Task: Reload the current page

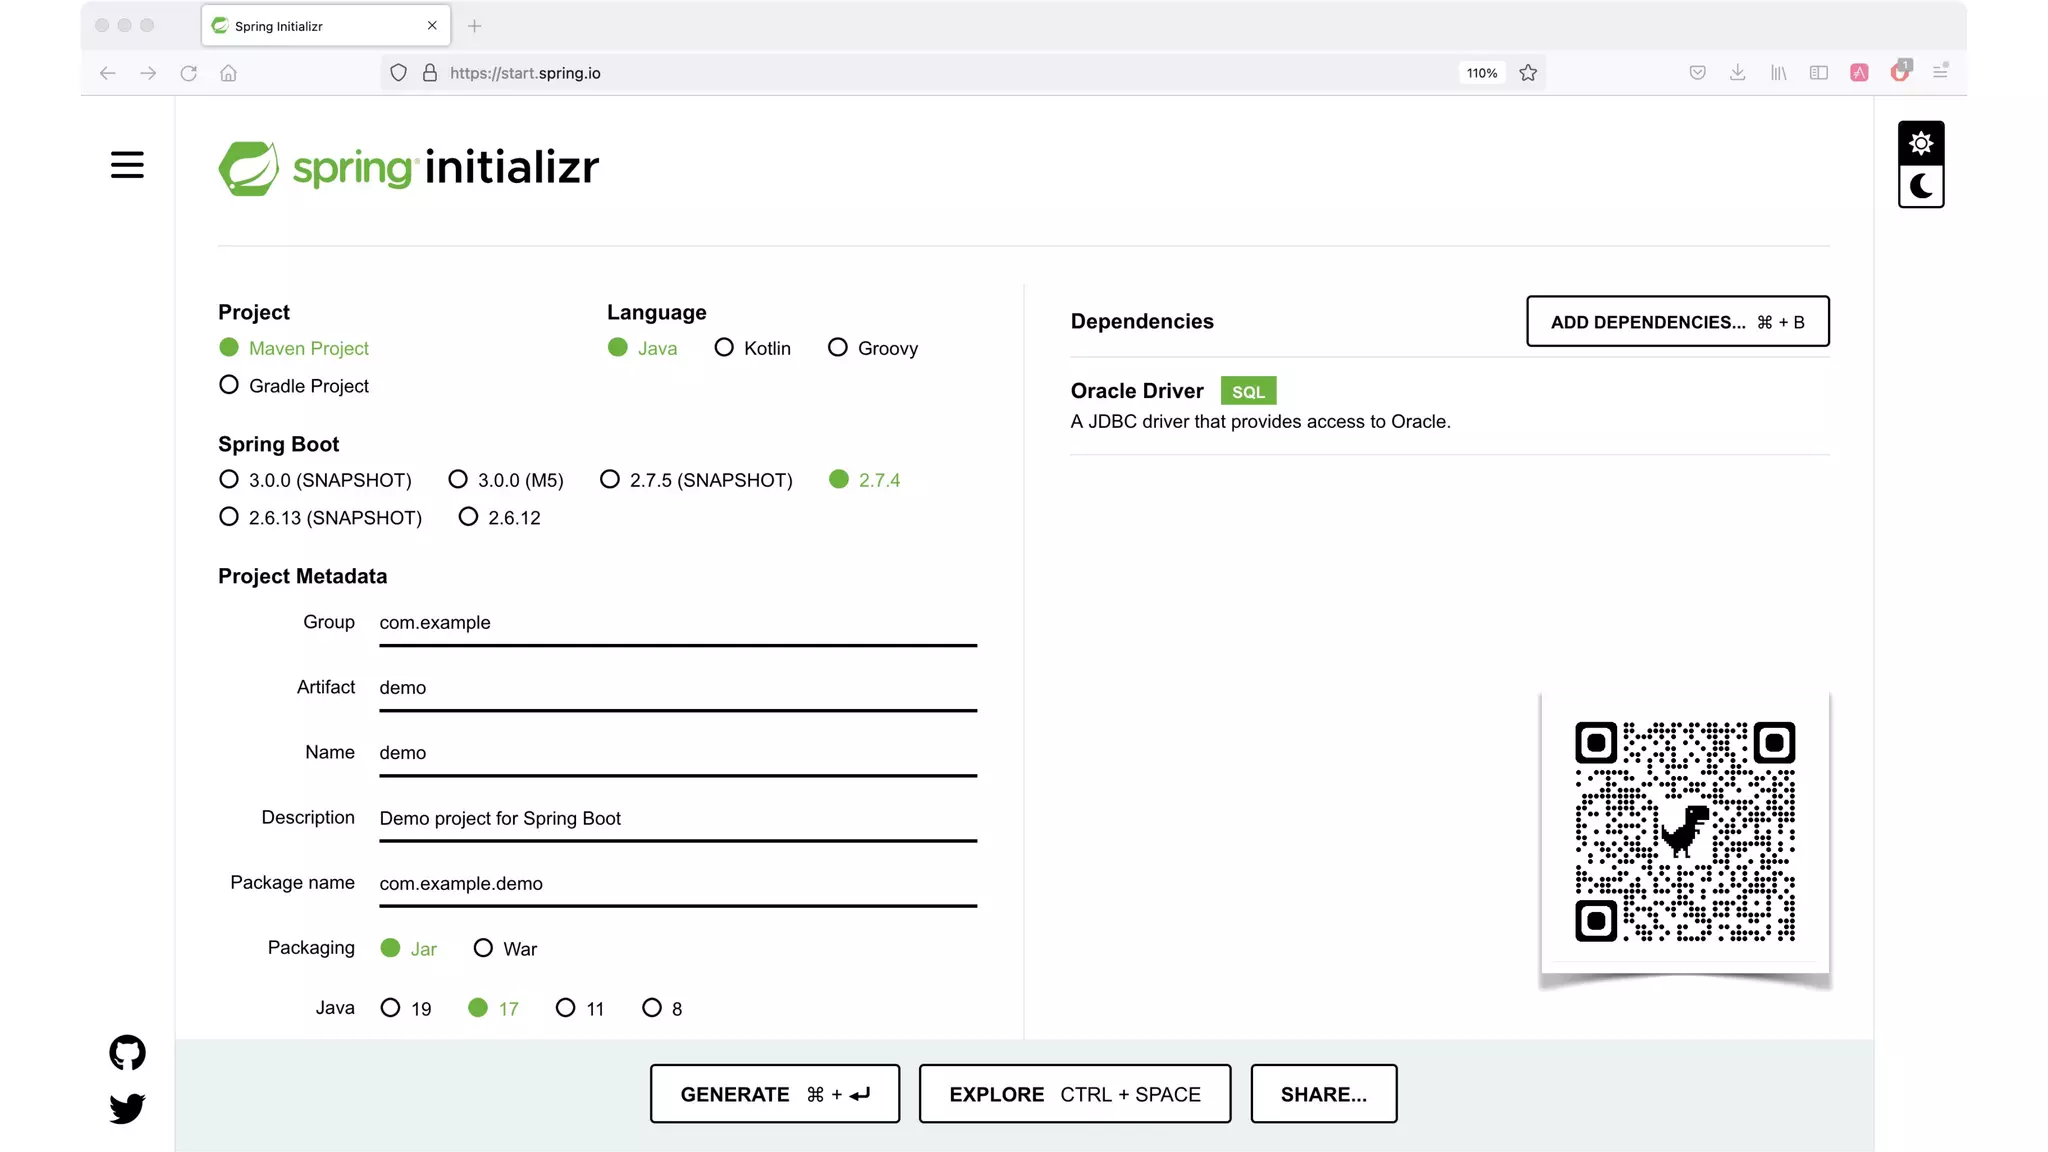Action: click(188, 73)
